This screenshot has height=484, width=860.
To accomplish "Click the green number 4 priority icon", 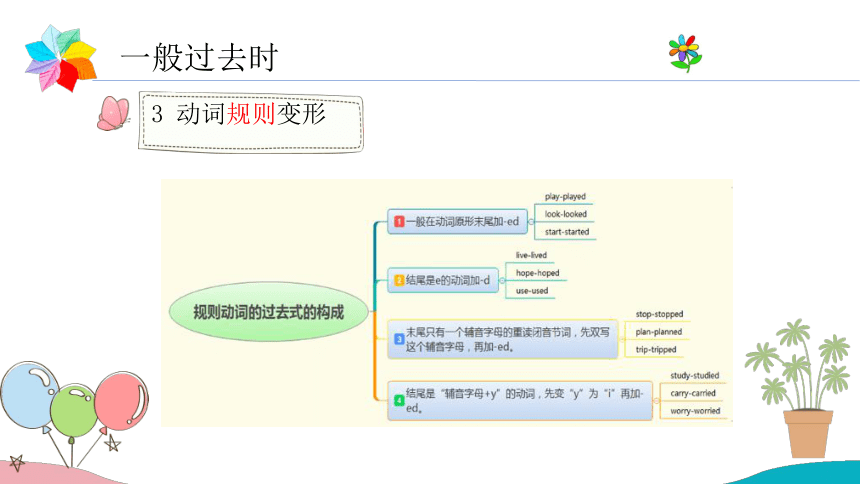I will point(399,401).
